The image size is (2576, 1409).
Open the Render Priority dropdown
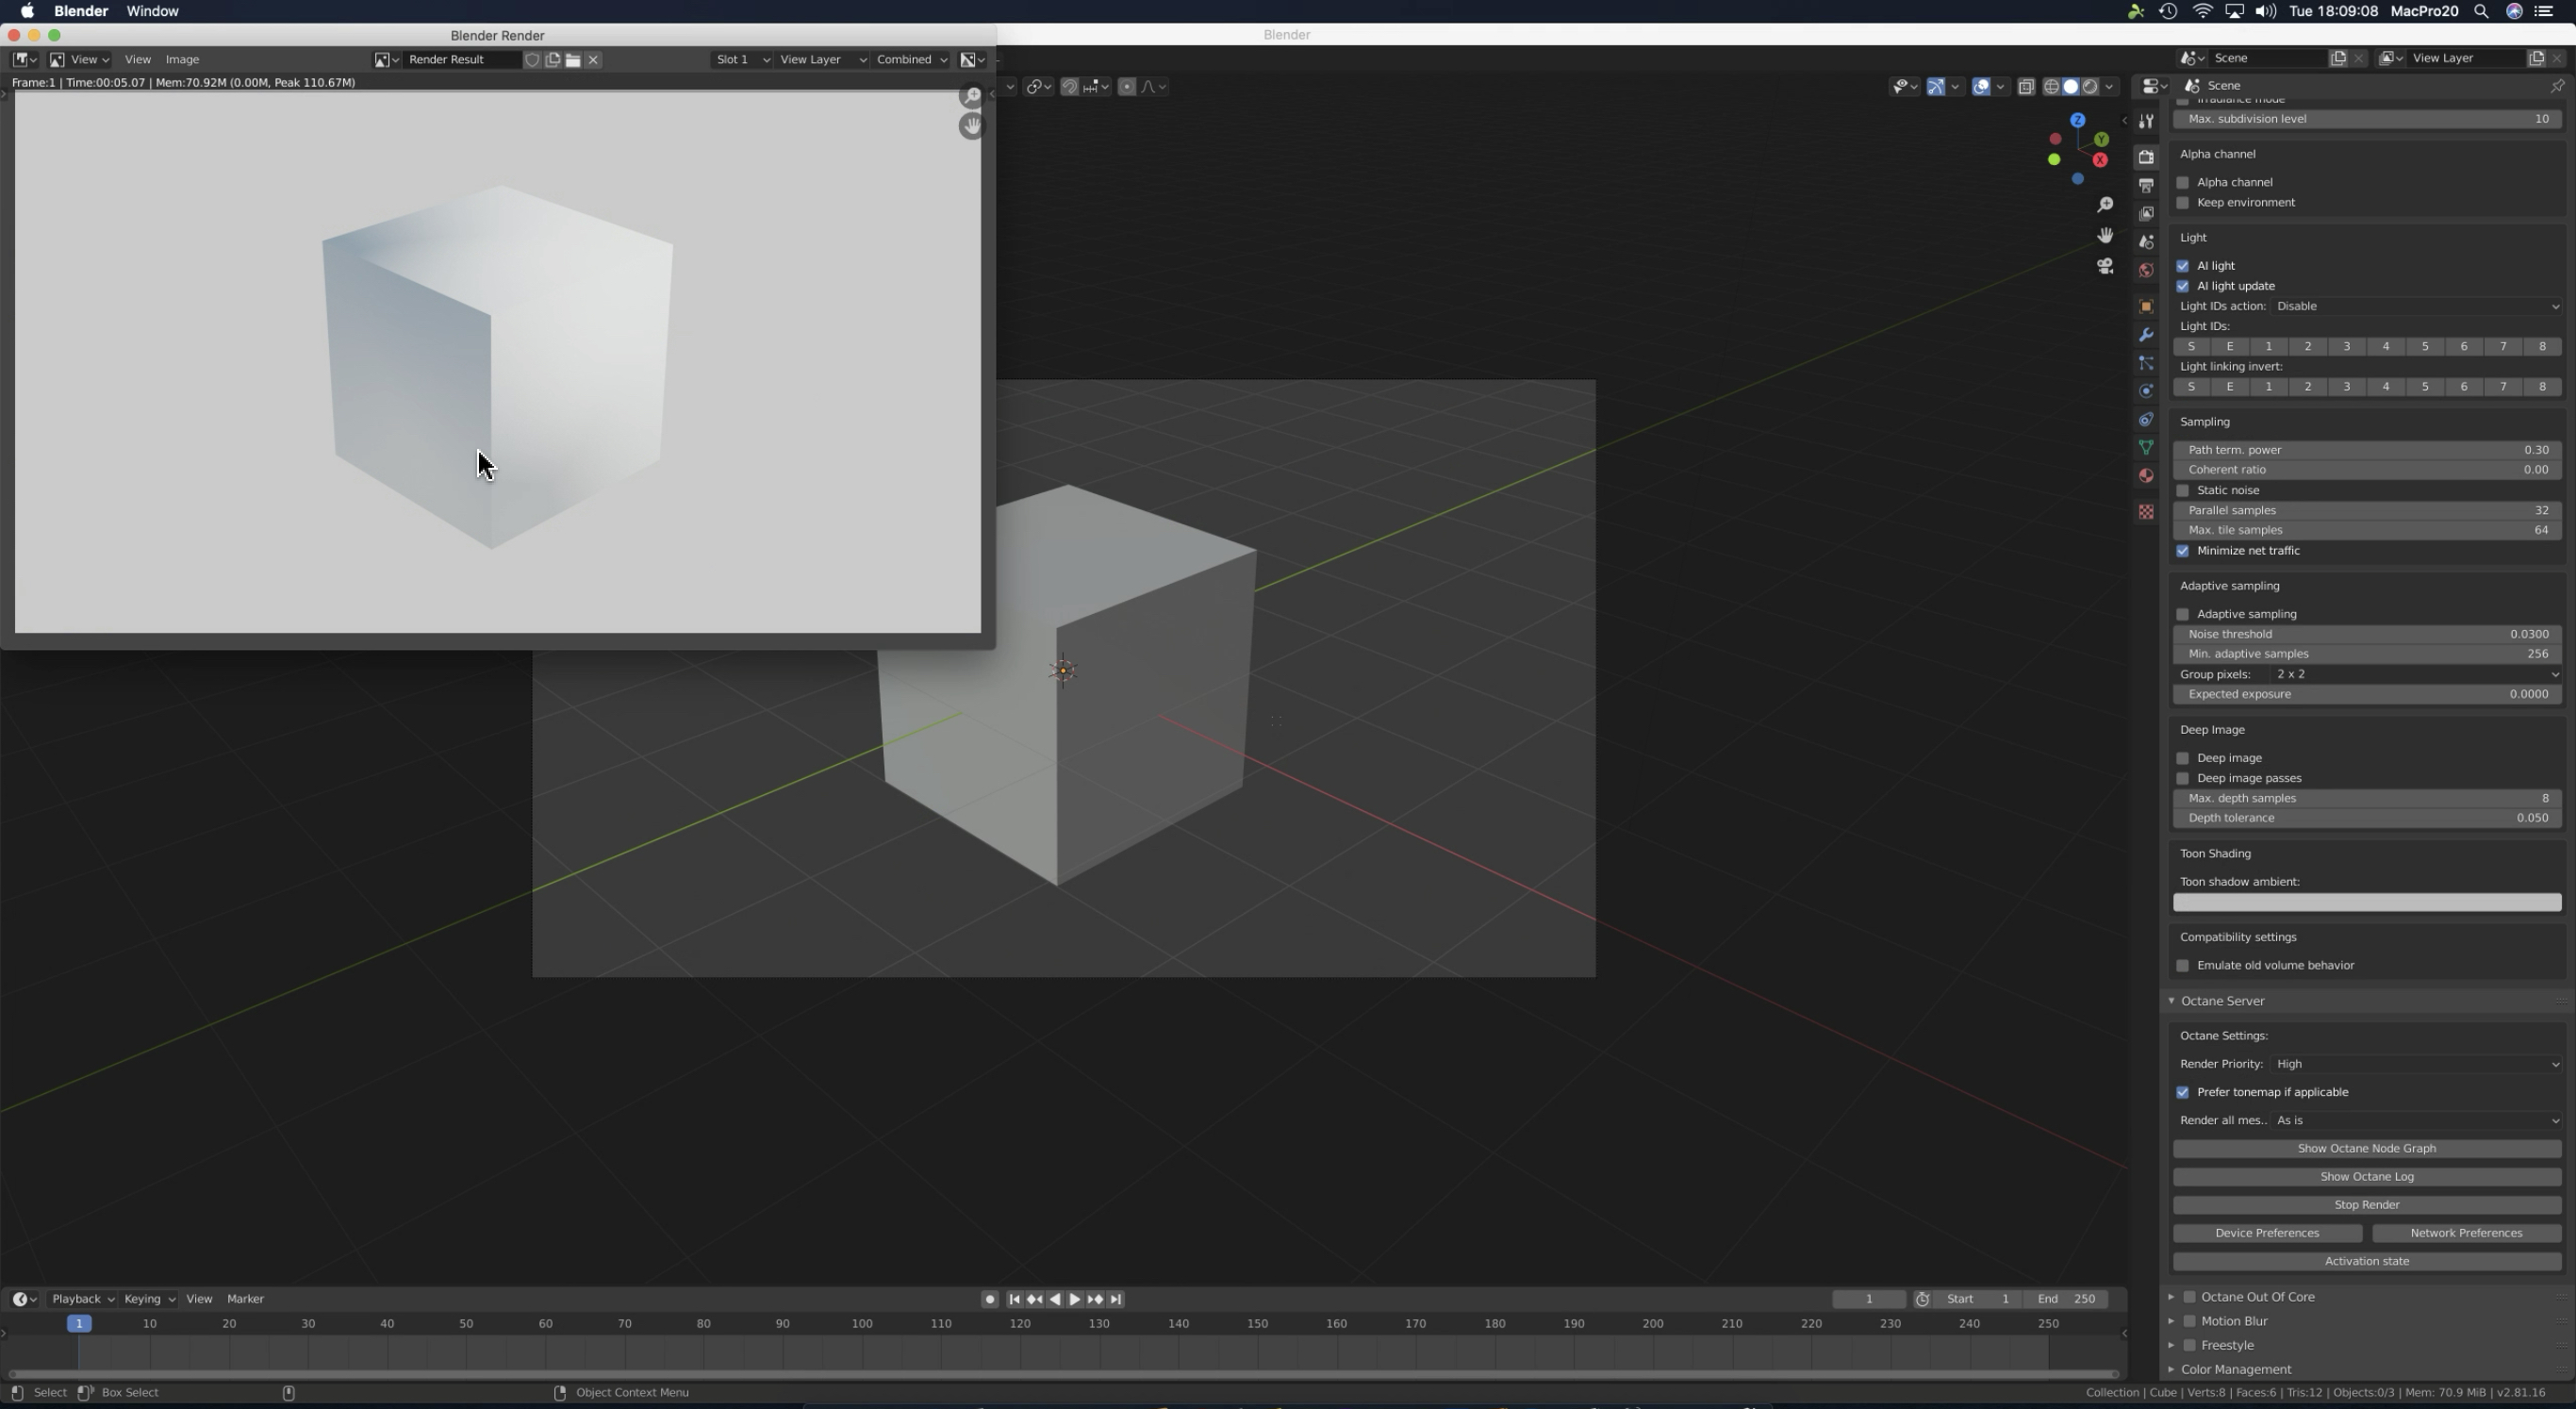click(2415, 1064)
